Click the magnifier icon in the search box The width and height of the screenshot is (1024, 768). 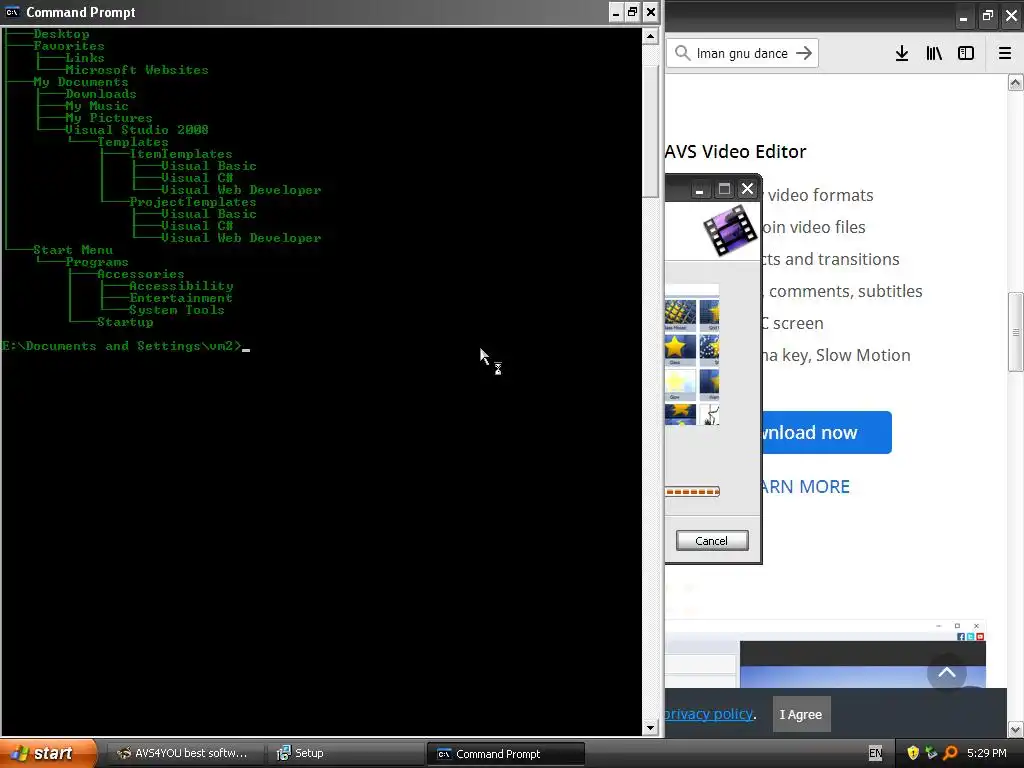(682, 53)
